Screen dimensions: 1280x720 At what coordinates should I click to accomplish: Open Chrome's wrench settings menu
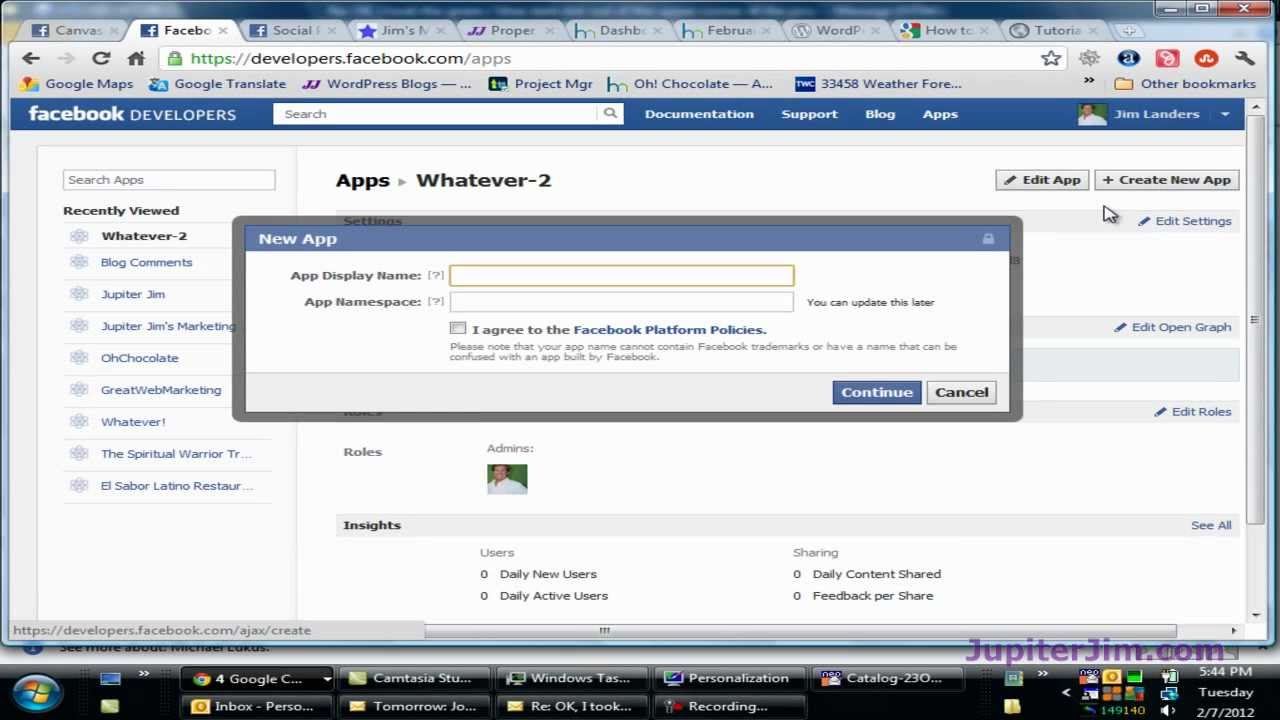1245,59
